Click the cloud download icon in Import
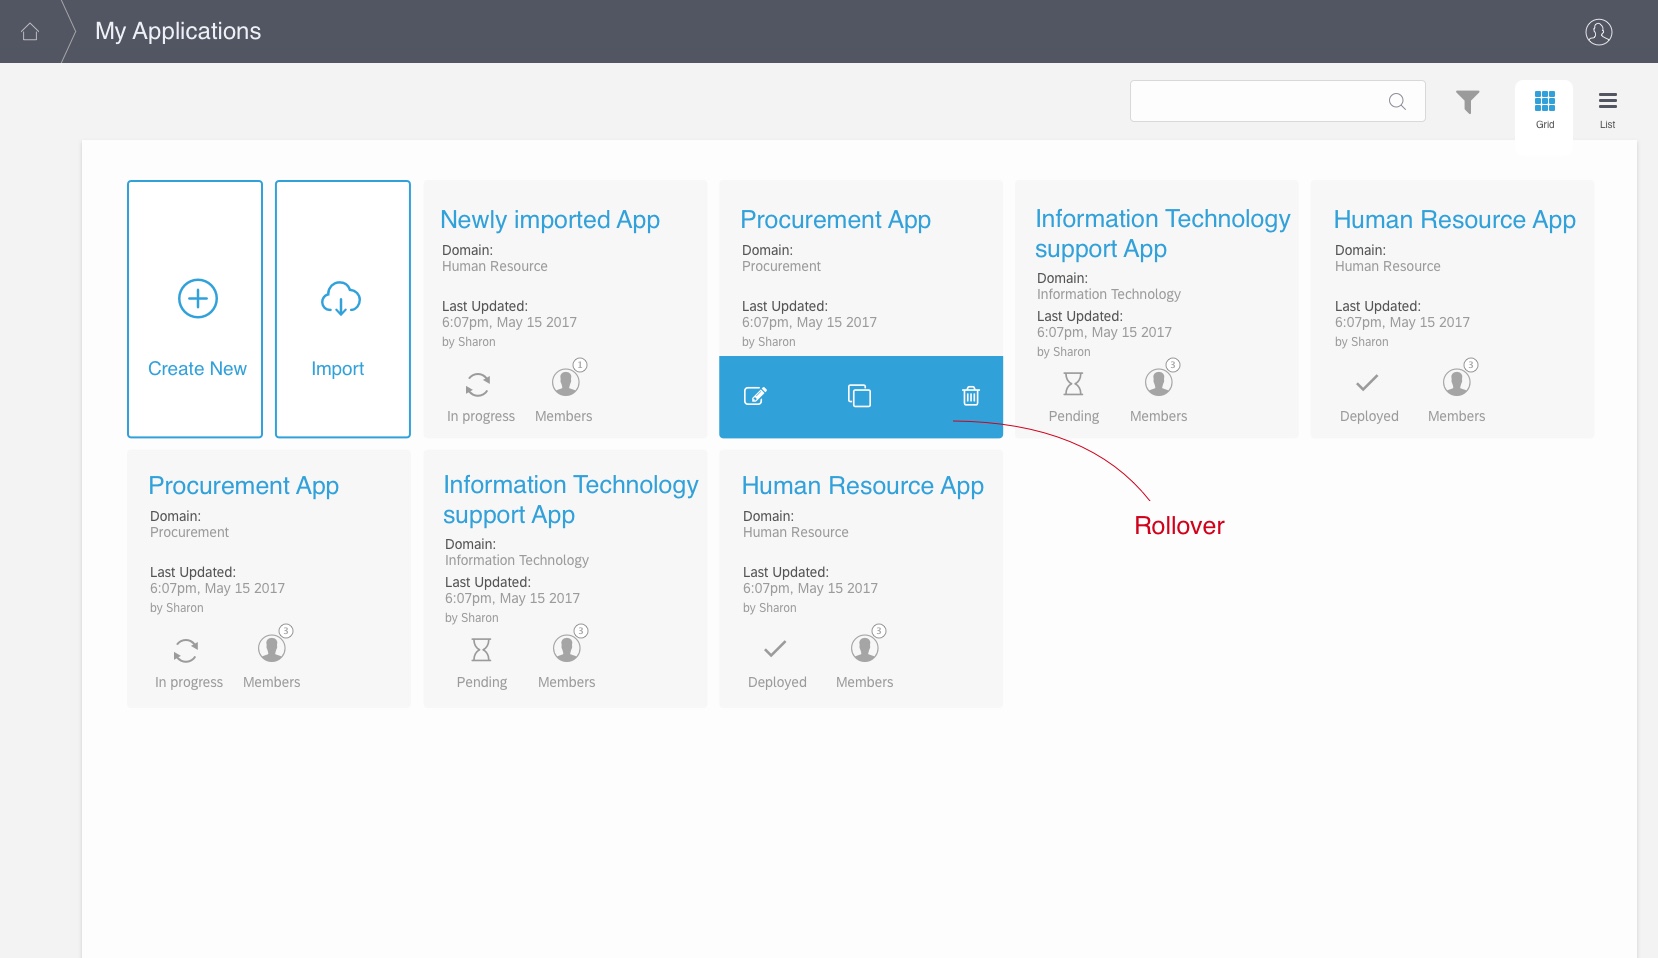The height and width of the screenshot is (958, 1658). pyautogui.click(x=341, y=299)
